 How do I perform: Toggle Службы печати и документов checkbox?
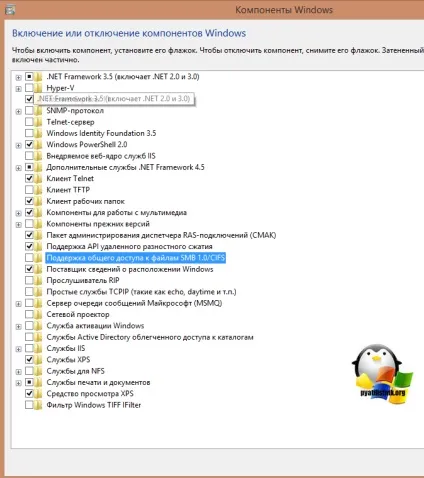[x=29, y=382]
